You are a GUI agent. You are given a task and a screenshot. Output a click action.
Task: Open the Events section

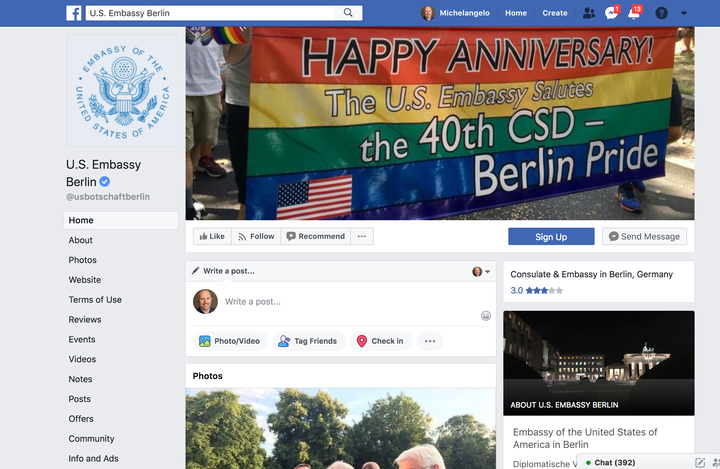click(82, 339)
